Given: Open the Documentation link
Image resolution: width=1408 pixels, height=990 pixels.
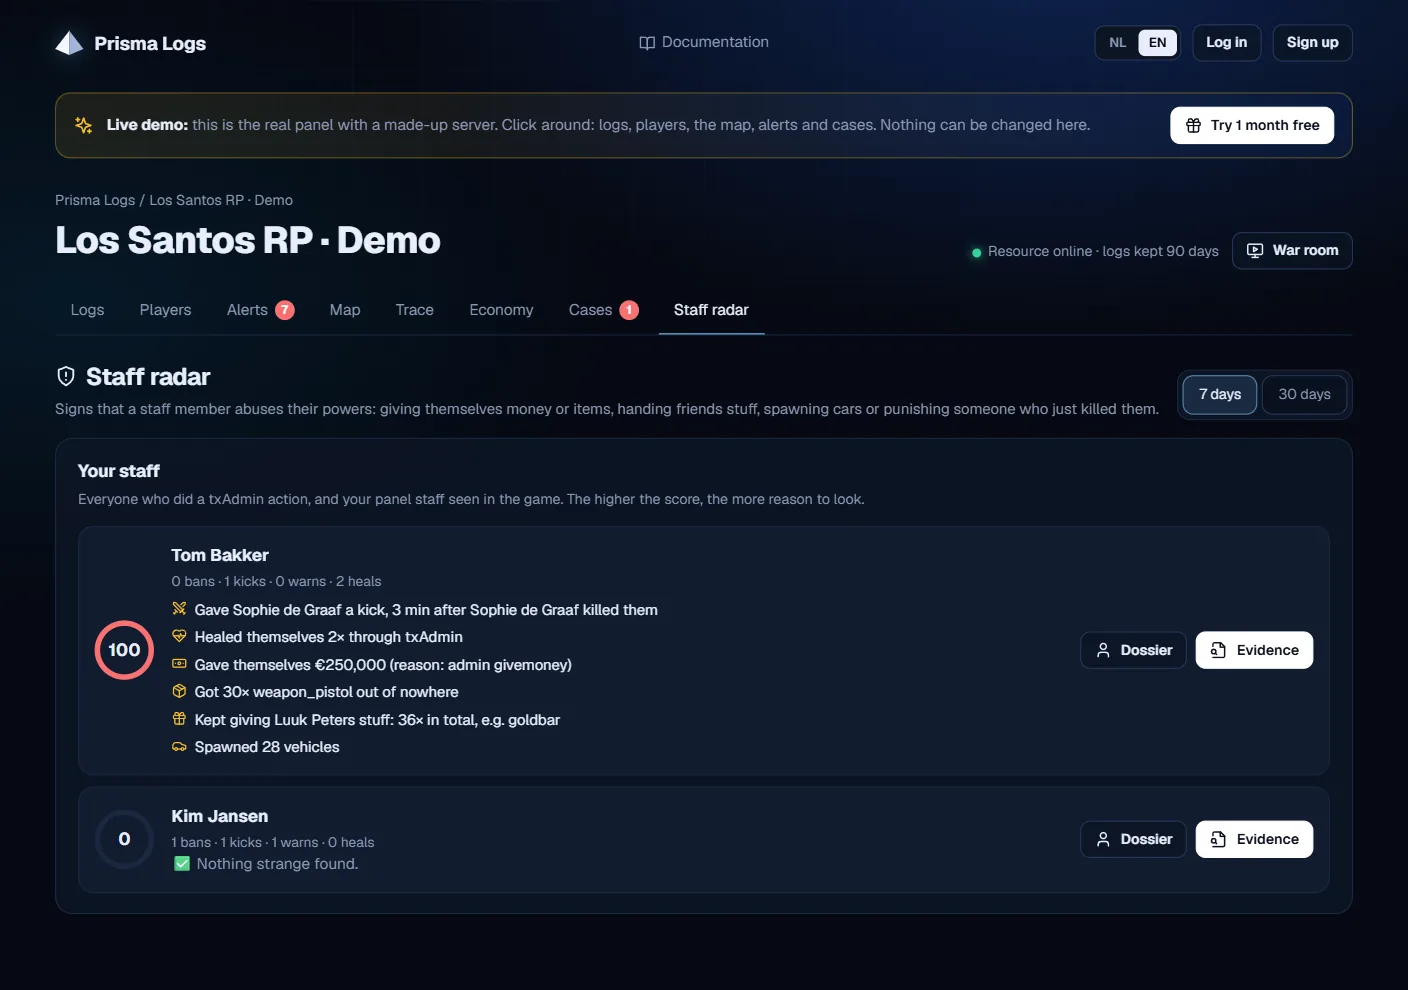Looking at the screenshot, I should point(704,43).
